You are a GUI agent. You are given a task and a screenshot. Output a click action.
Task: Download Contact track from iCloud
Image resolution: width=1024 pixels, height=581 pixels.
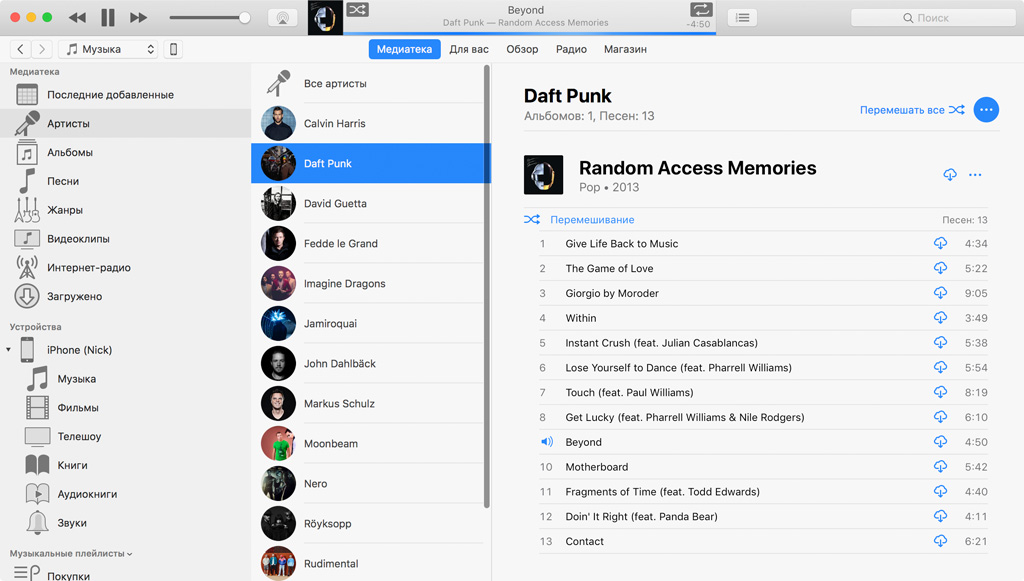pyautogui.click(x=940, y=541)
